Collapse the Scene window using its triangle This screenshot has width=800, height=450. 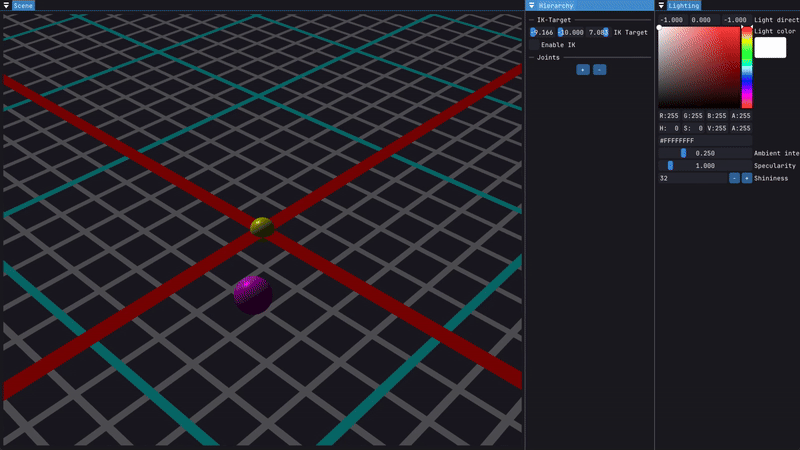pyautogui.click(x=6, y=6)
